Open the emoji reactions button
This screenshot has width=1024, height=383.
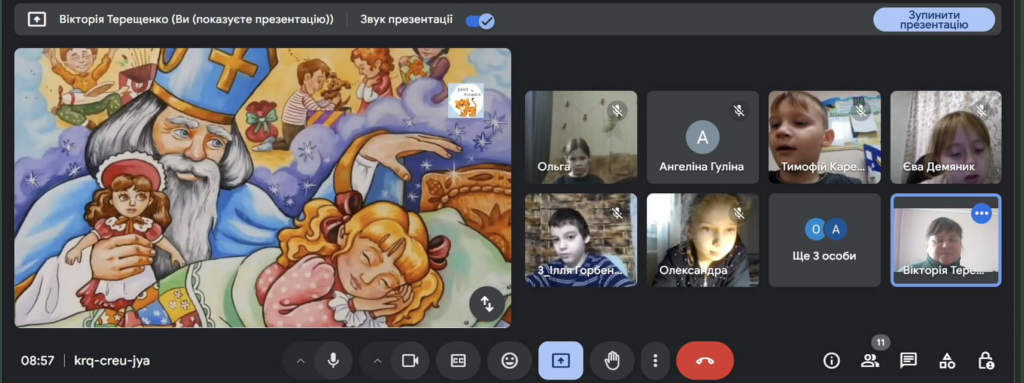(x=509, y=360)
